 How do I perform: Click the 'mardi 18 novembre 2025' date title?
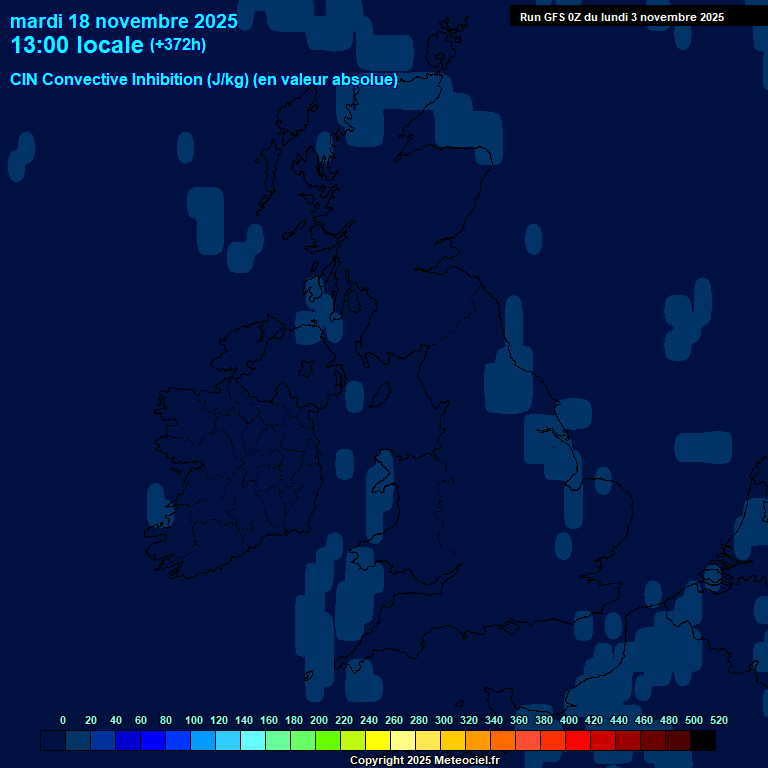pos(124,21)
